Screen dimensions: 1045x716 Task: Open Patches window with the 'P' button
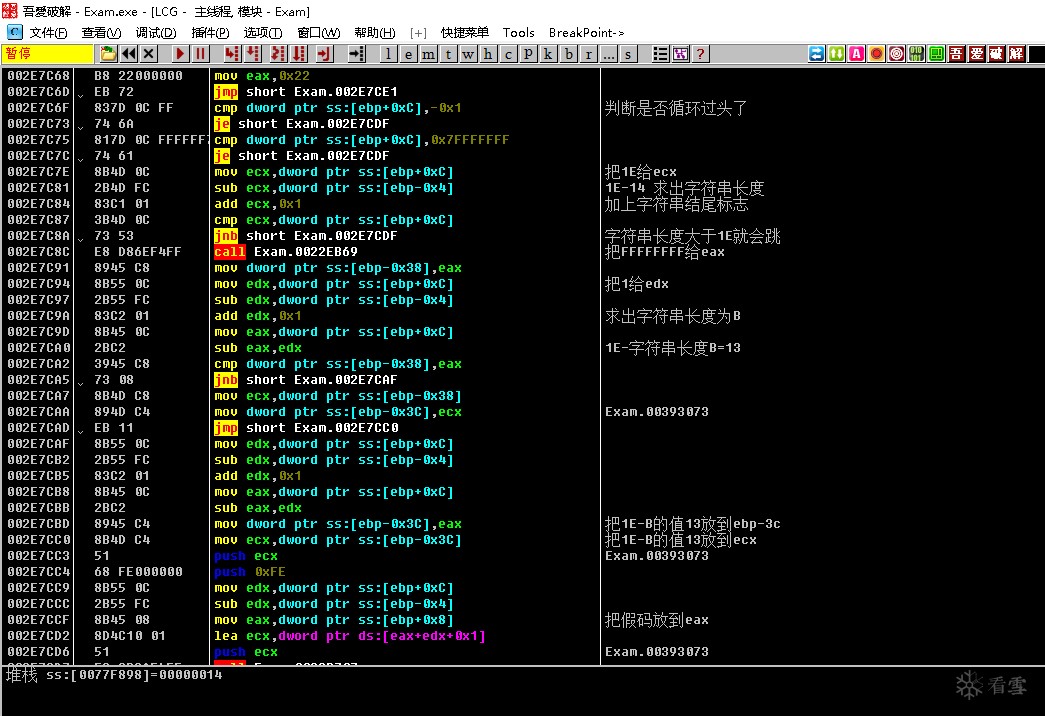[x=528, y=54]
